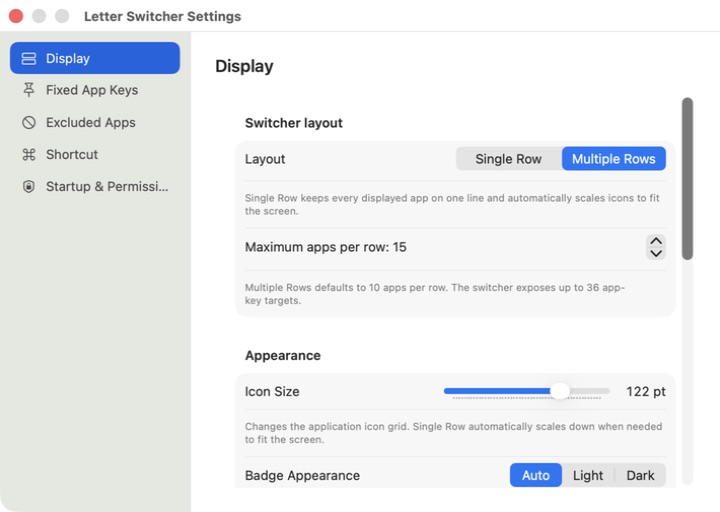The image size is (720, 512).
Task: Set Badge Appearance to Auto
Action: pos(535,475)
